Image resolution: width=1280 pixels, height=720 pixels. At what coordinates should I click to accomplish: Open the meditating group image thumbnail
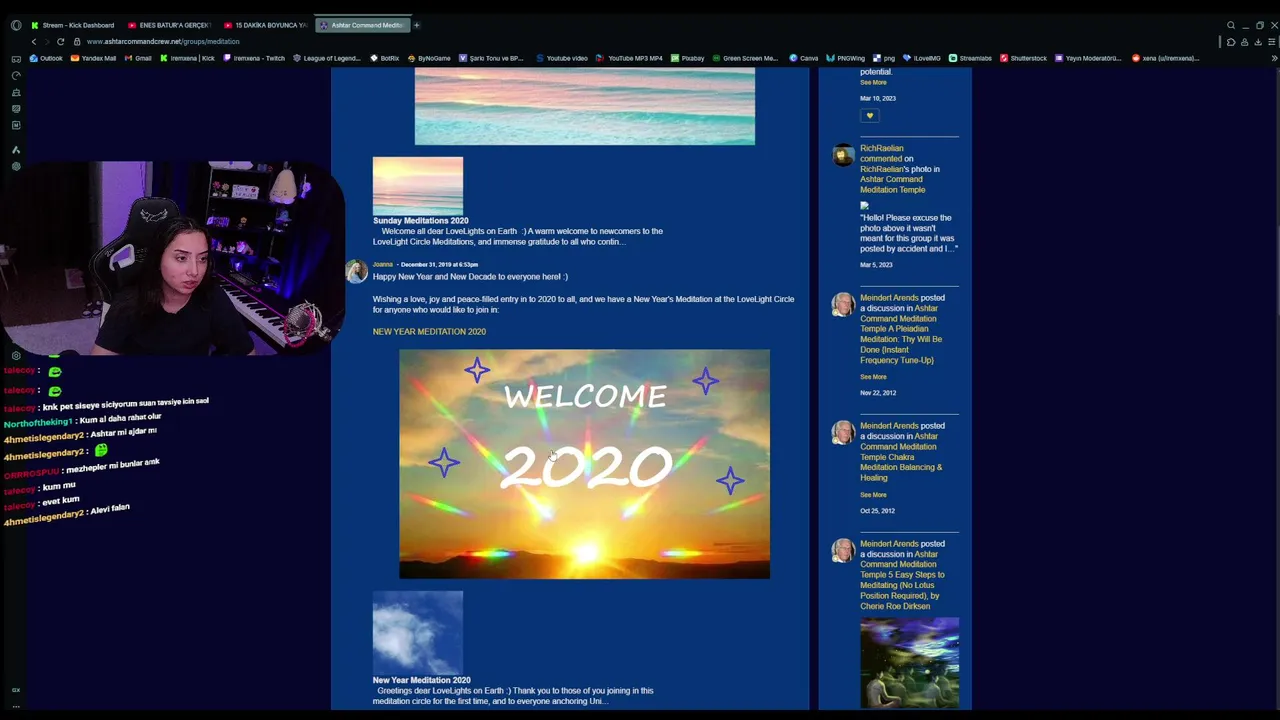pyautogui.click(x=909, y=664)
